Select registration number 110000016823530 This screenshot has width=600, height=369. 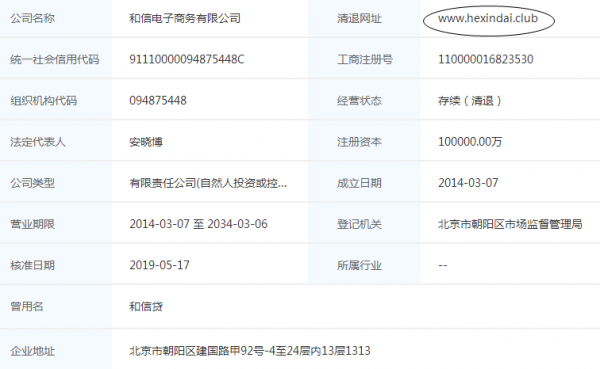click(486, 59)
